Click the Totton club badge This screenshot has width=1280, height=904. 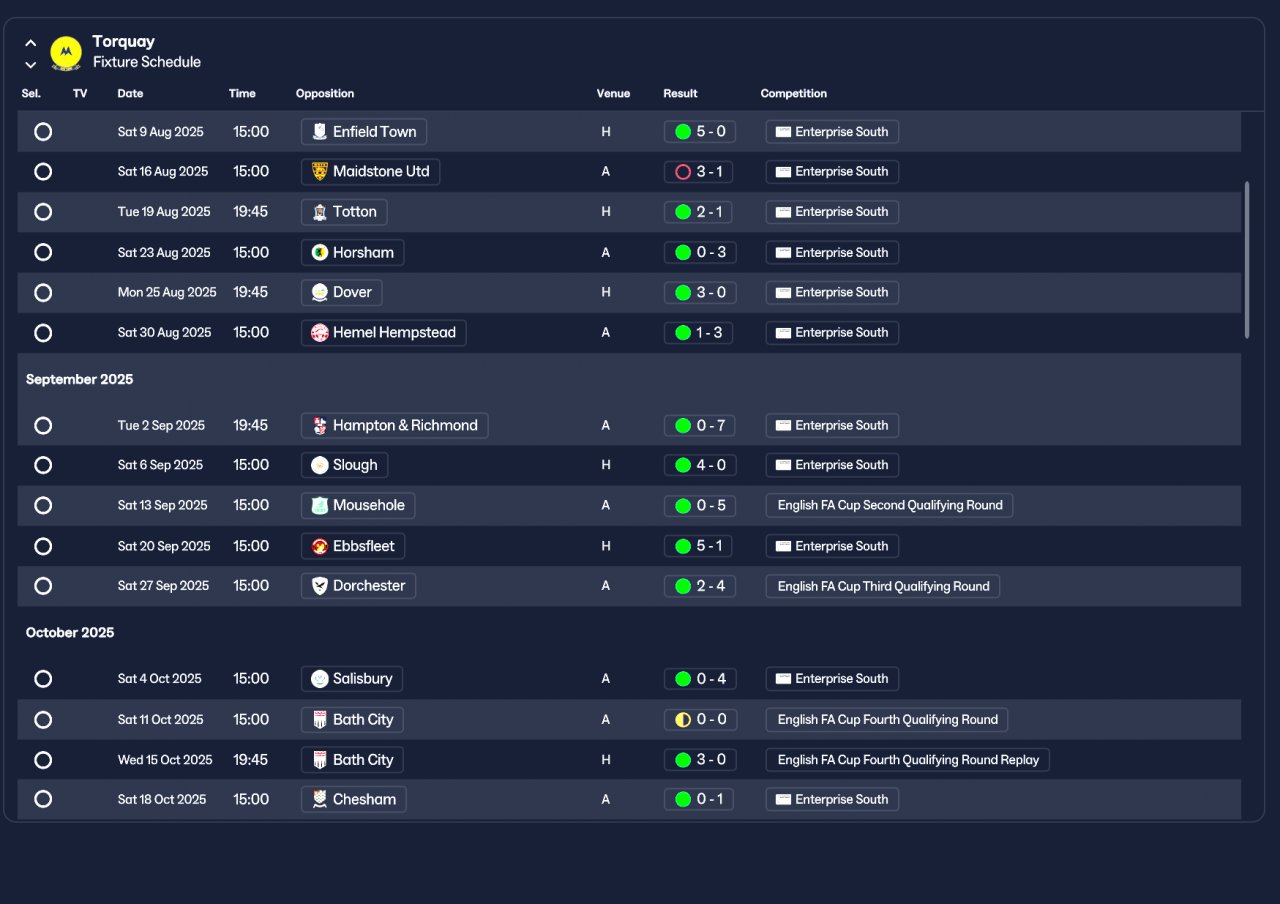tap(319, 212)
